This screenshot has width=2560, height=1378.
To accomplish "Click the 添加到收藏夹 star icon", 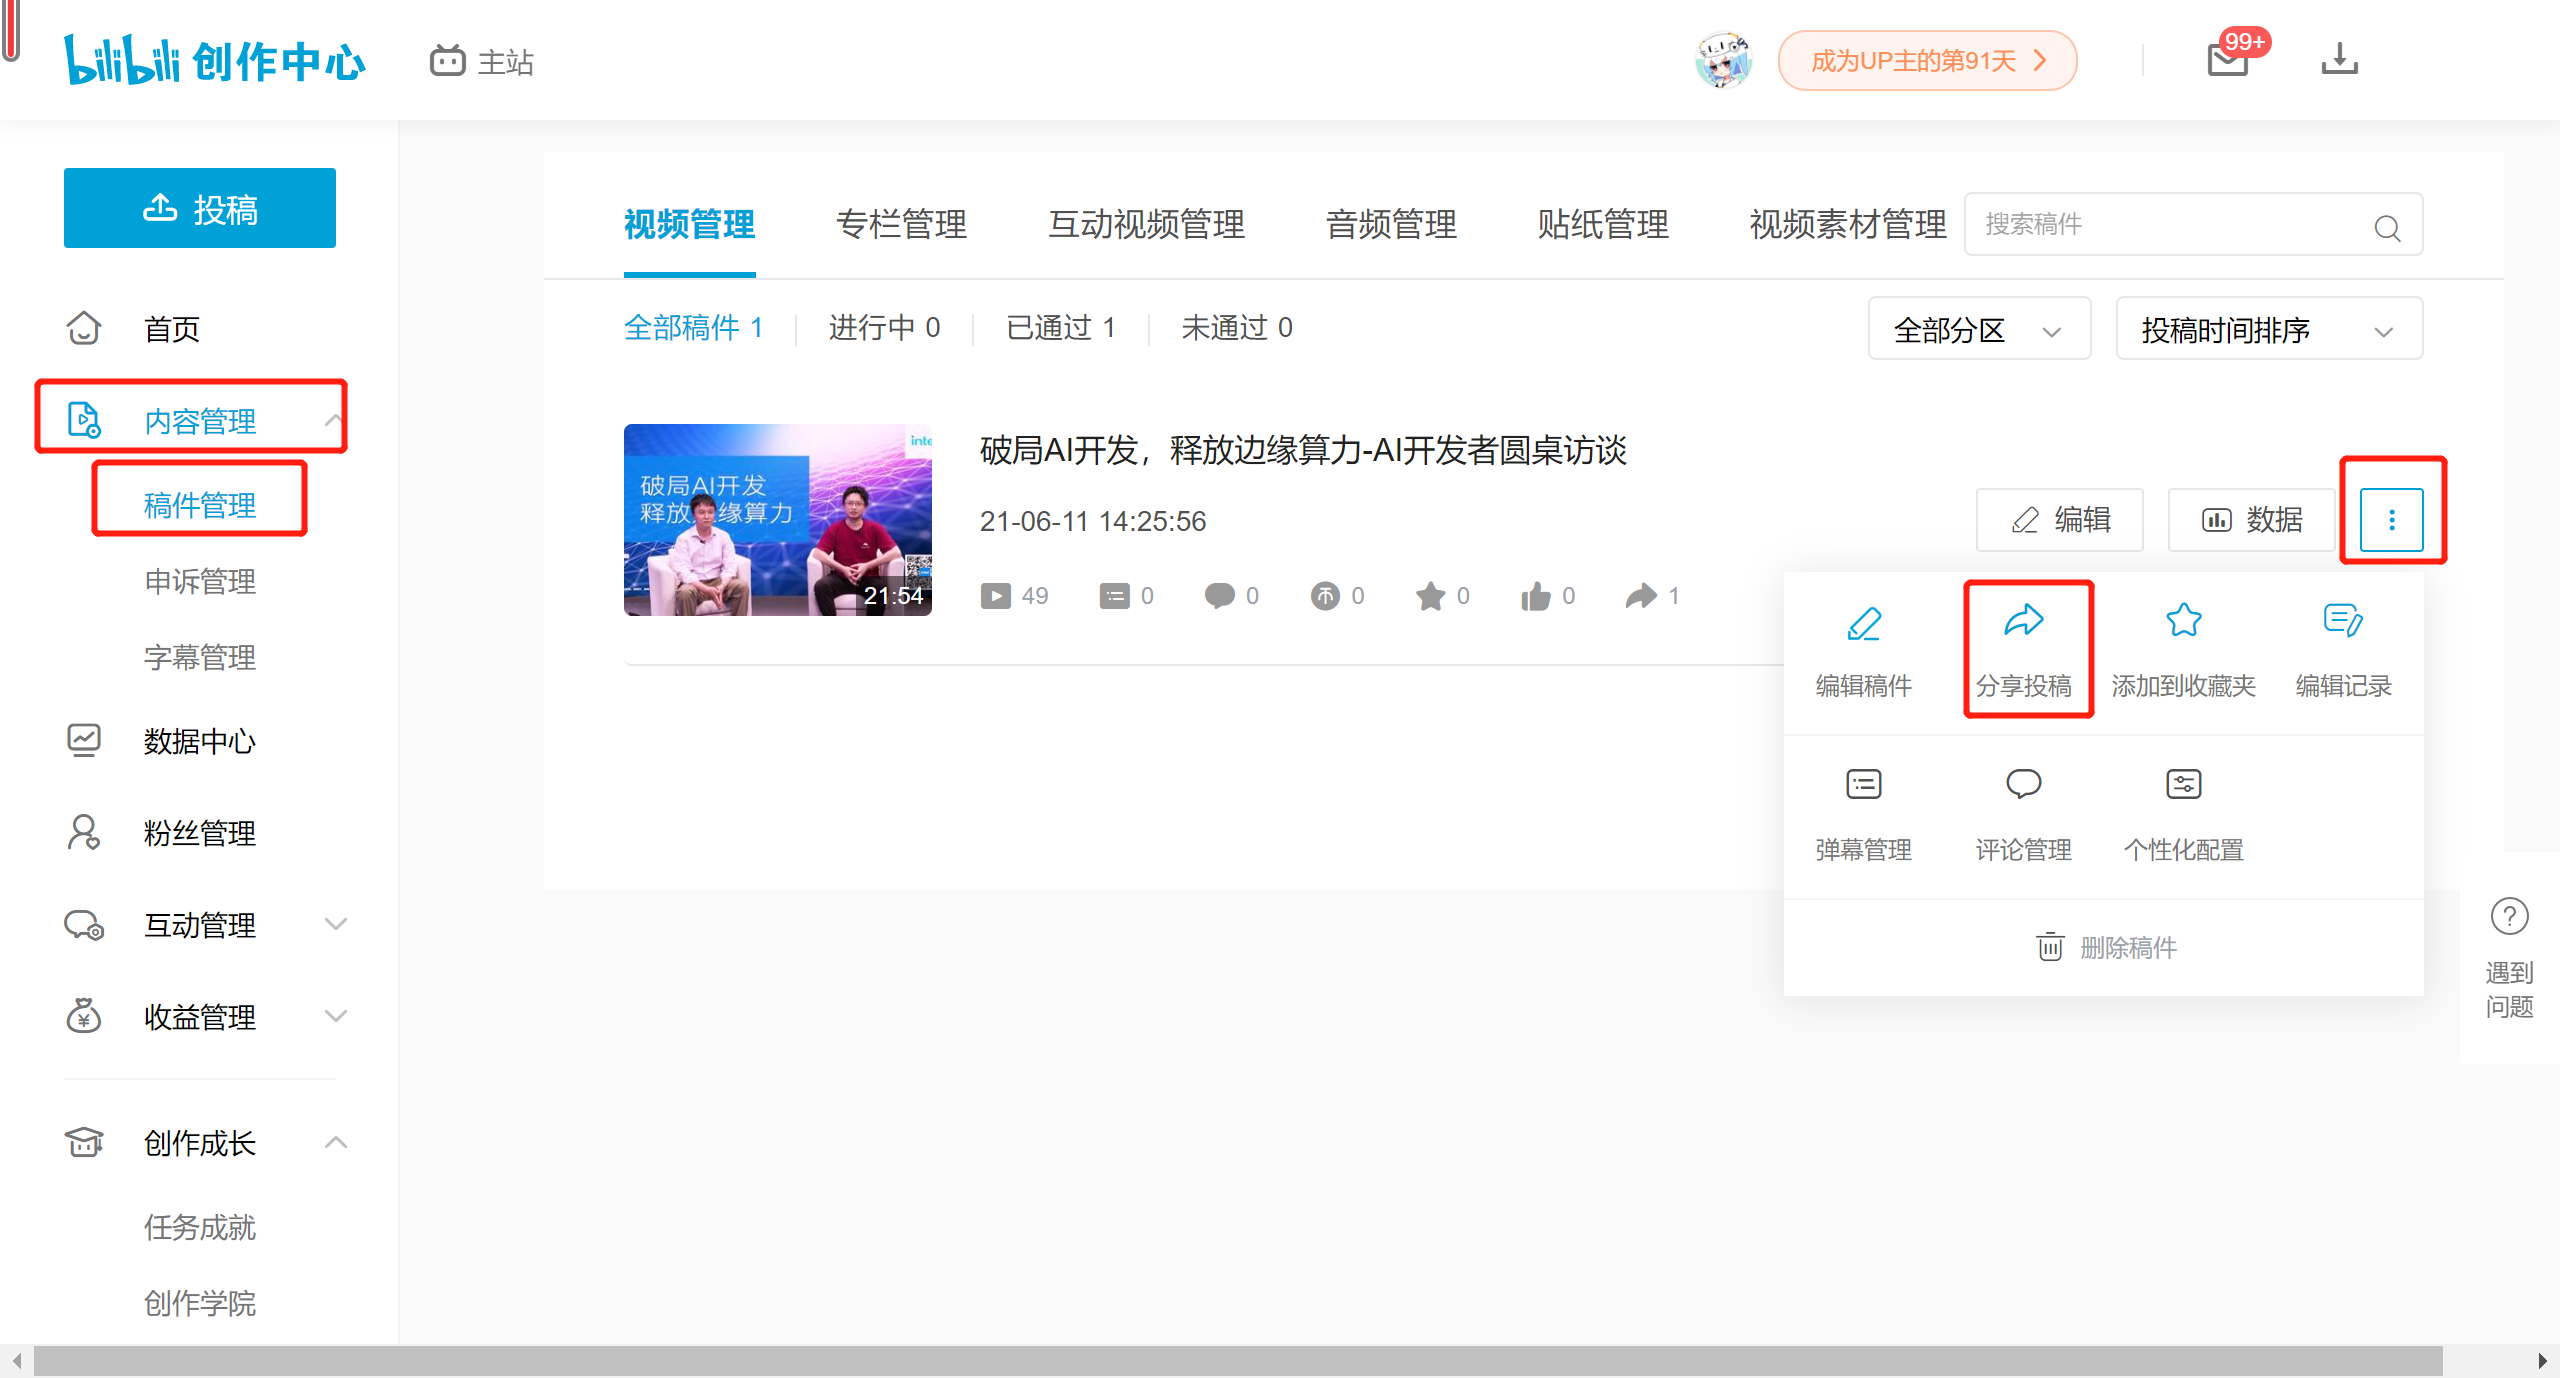I will 2183,621.
